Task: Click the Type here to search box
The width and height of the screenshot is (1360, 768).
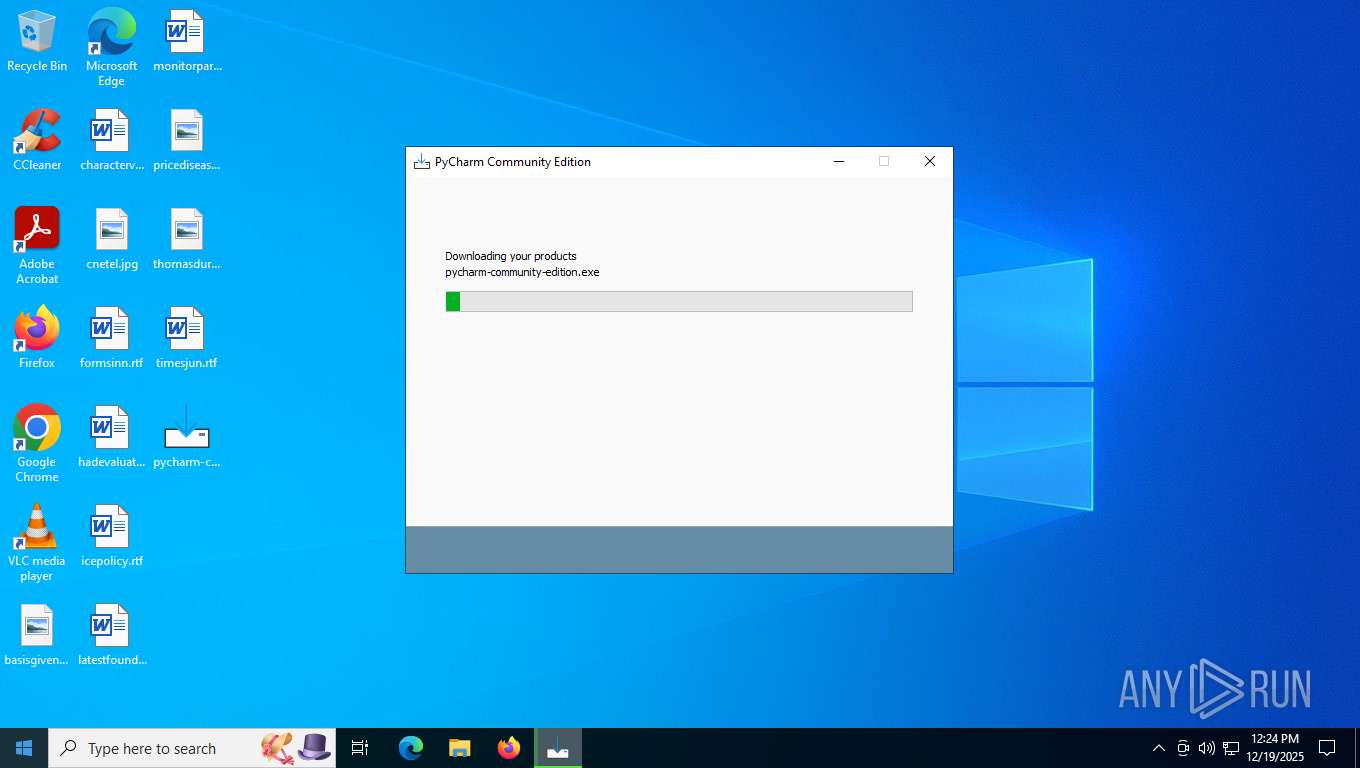Action: tap(192, 748)
